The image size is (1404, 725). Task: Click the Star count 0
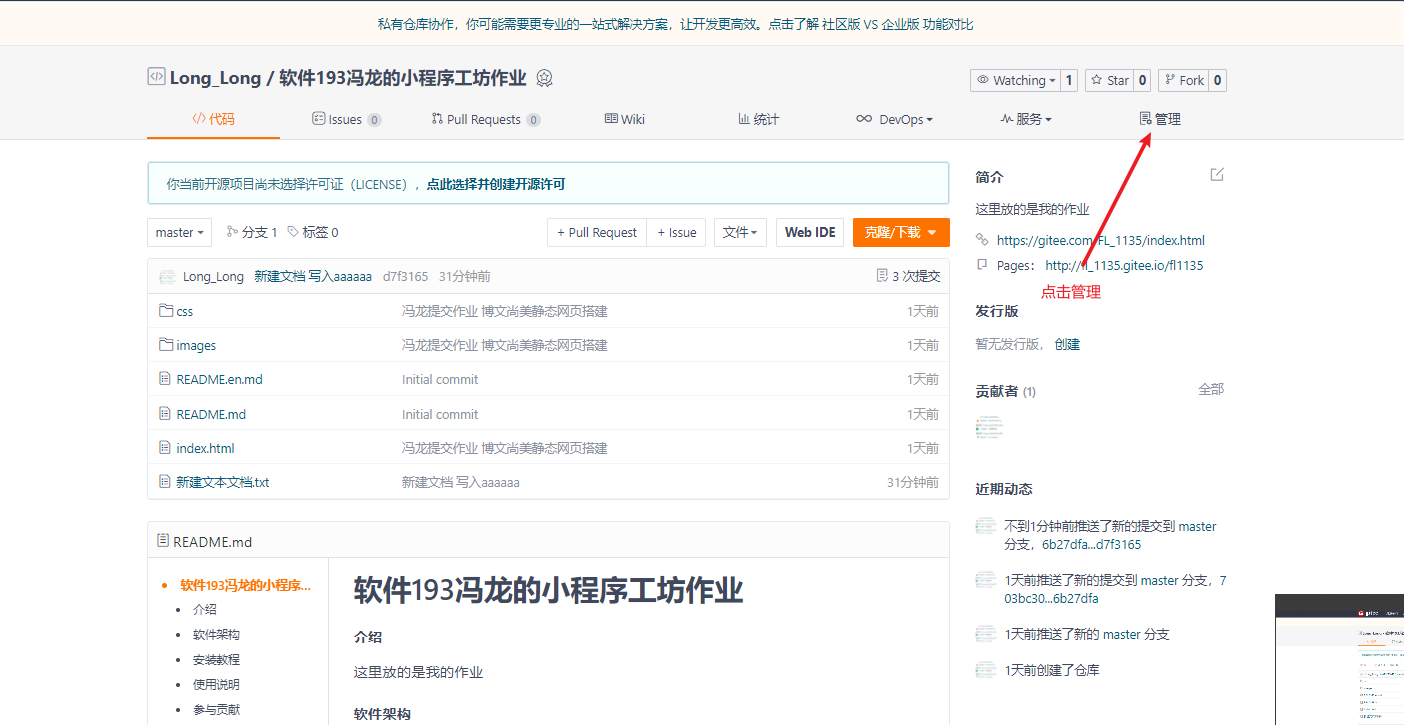point(1142,80)
